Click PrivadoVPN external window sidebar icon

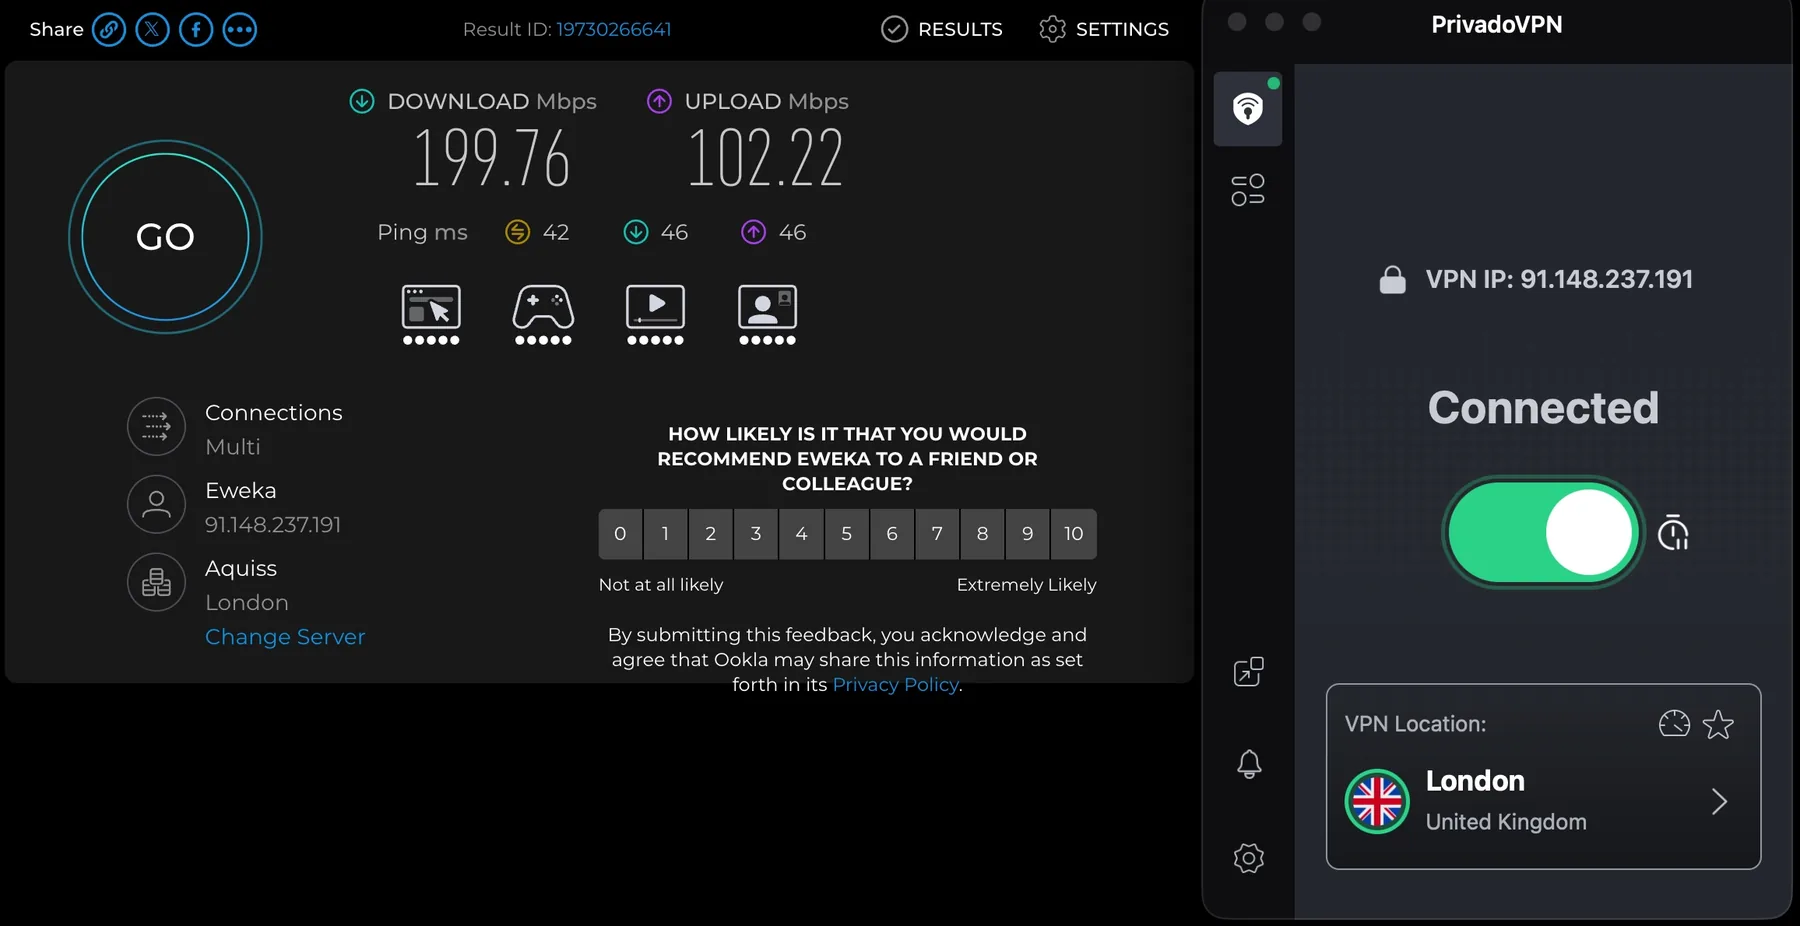[1248, 672]
